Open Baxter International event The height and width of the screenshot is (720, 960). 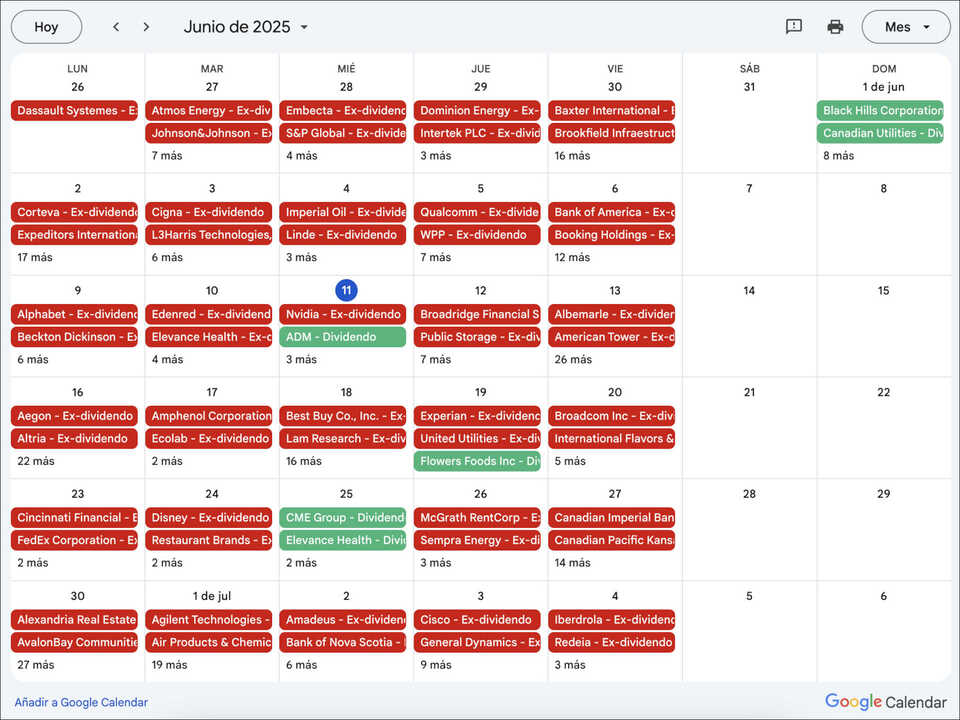(612, 111)
